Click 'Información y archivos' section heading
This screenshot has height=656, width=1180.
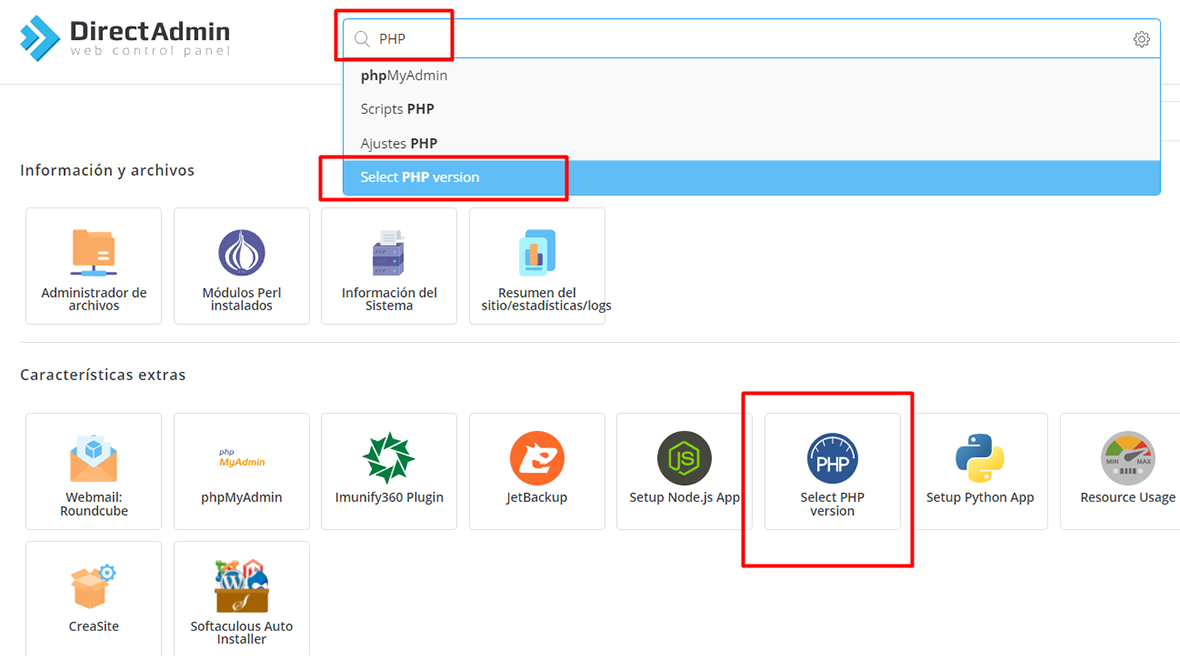(x=107, y=171)
